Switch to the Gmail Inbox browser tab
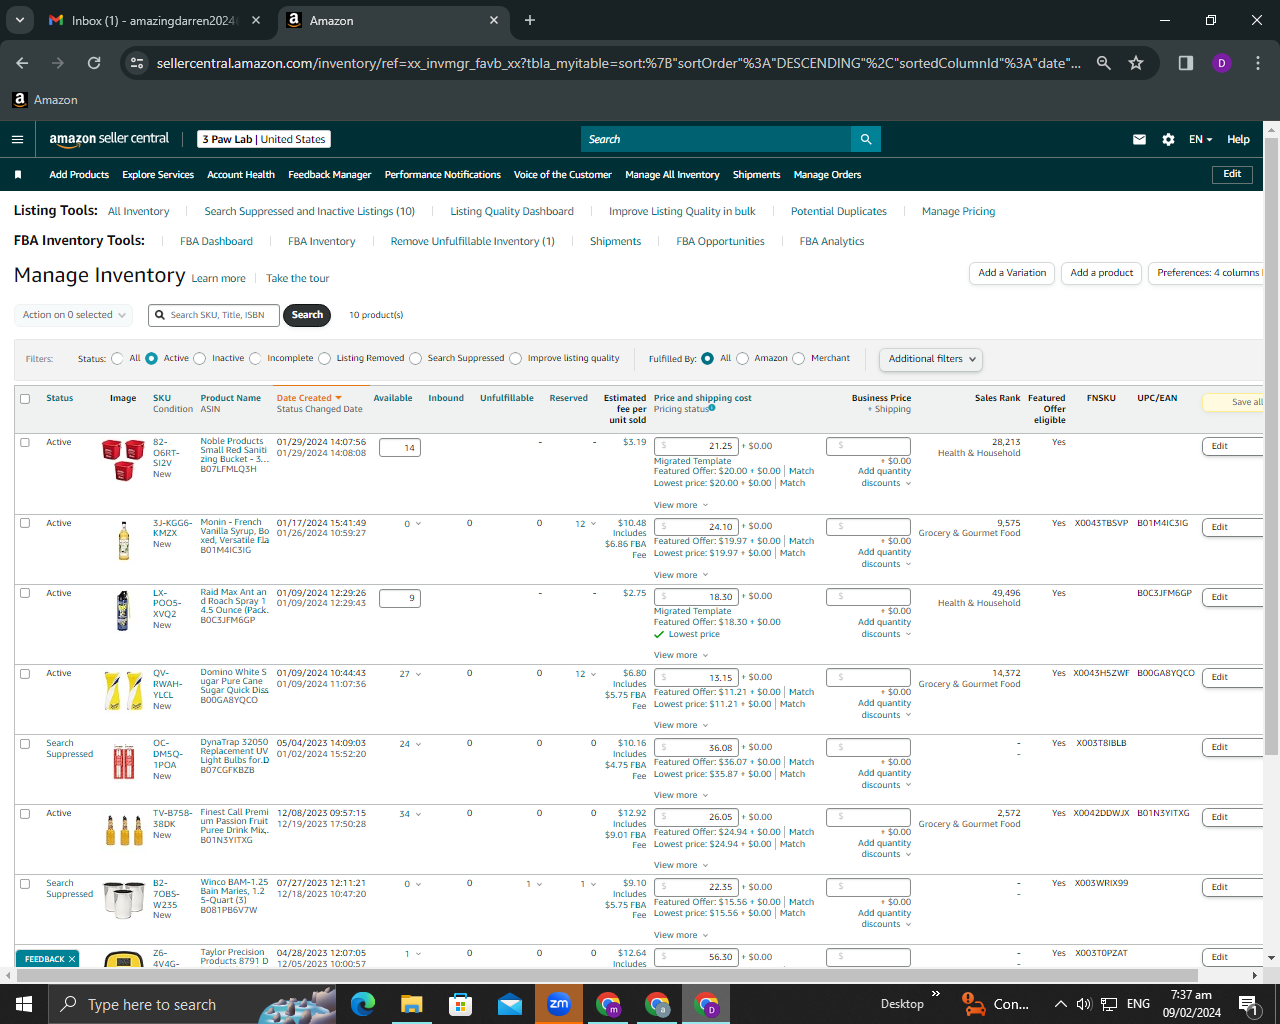Image resolution: width=1280 pixels, height=1024 pixels. [155, 20]
